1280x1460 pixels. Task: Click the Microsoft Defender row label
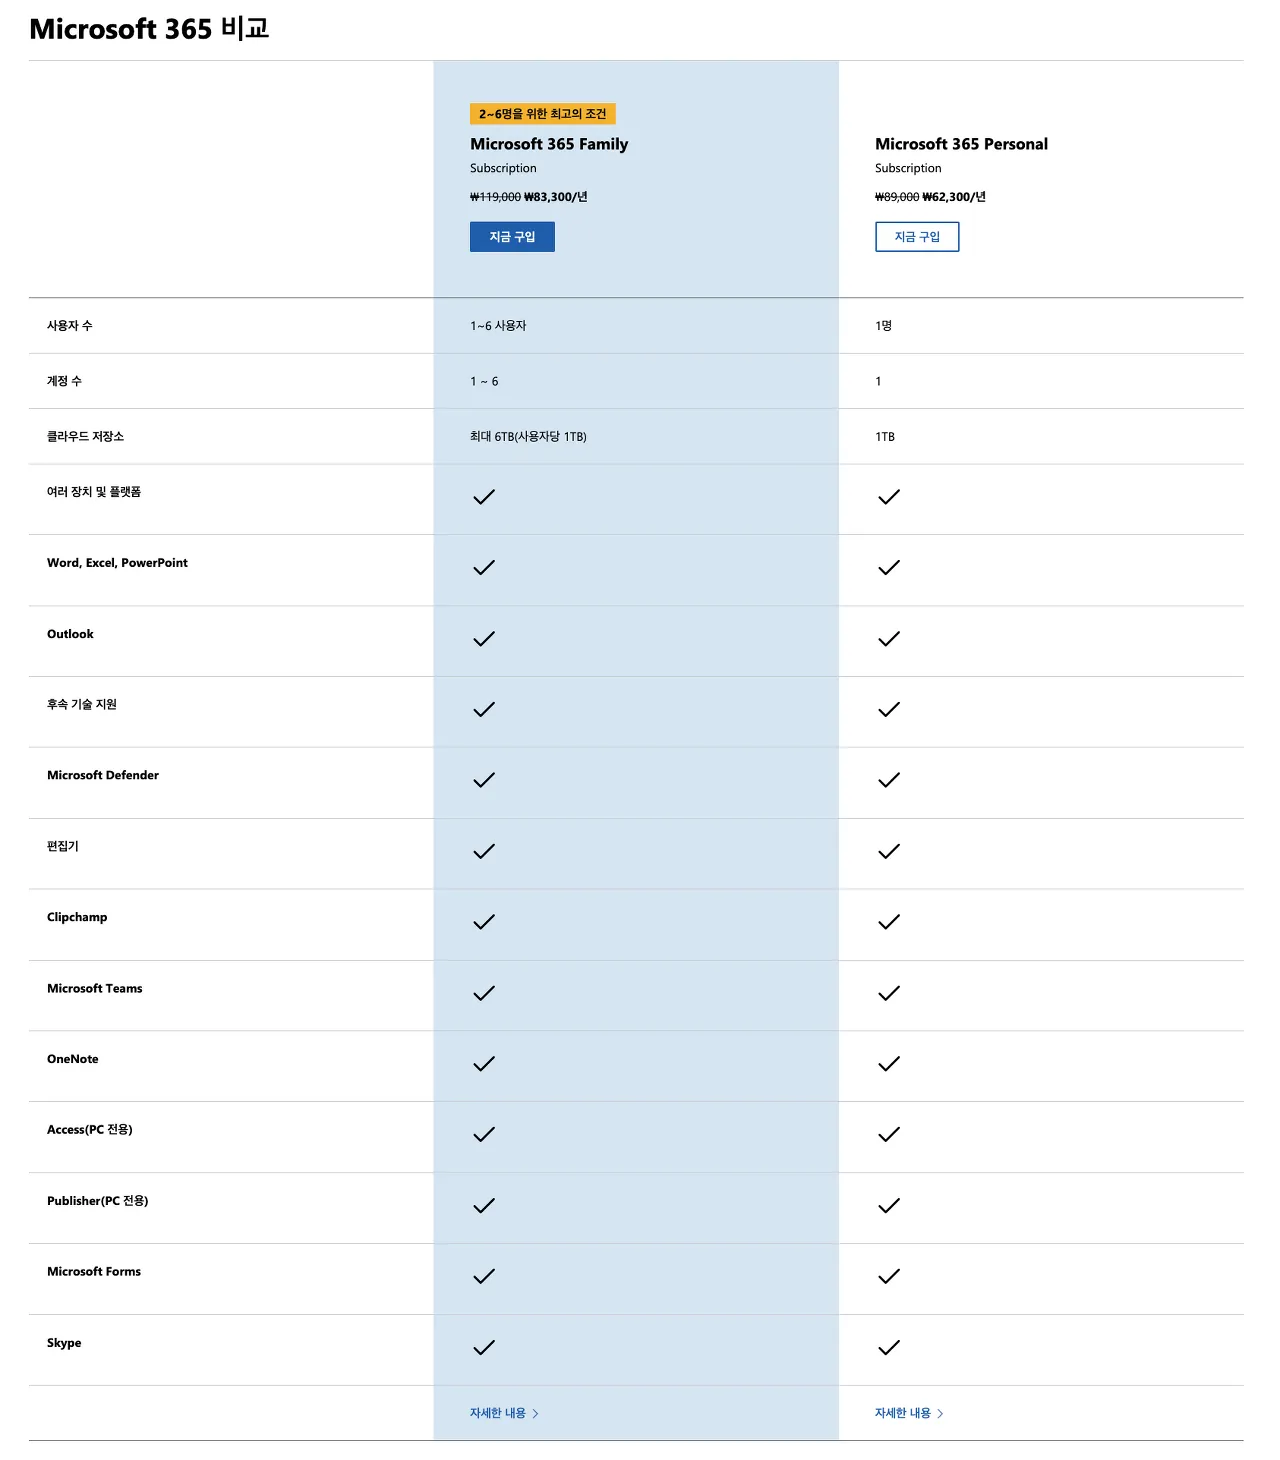(x=103, y=775)
